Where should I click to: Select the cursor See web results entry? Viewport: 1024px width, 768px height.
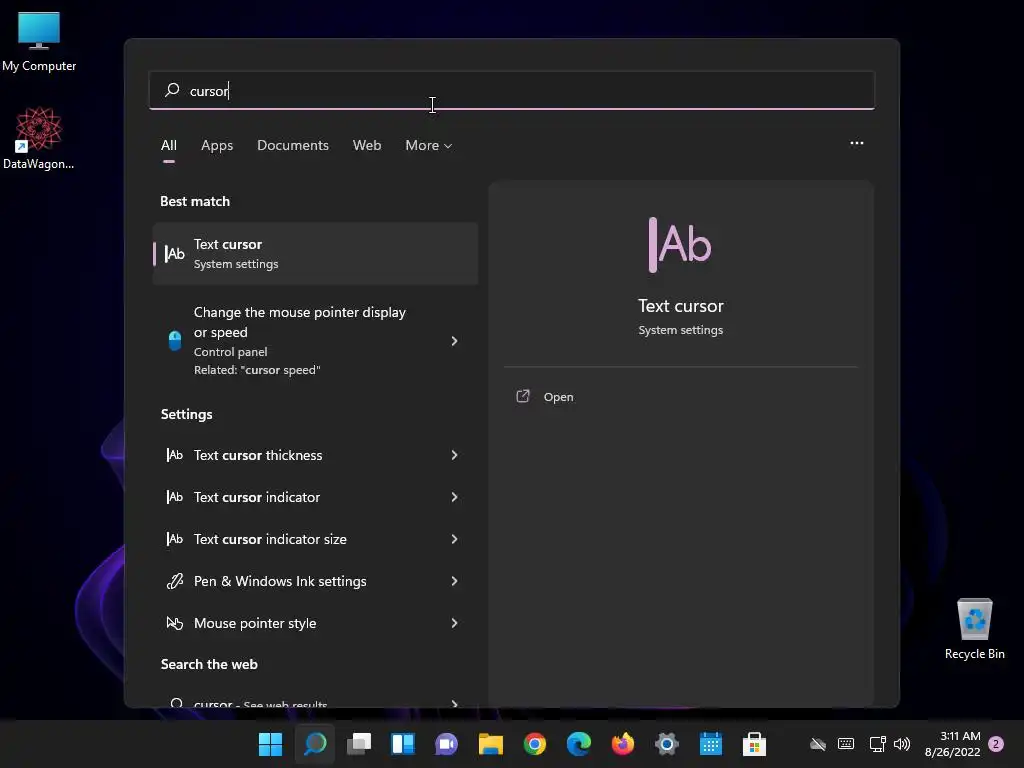(x=315, y=701)
